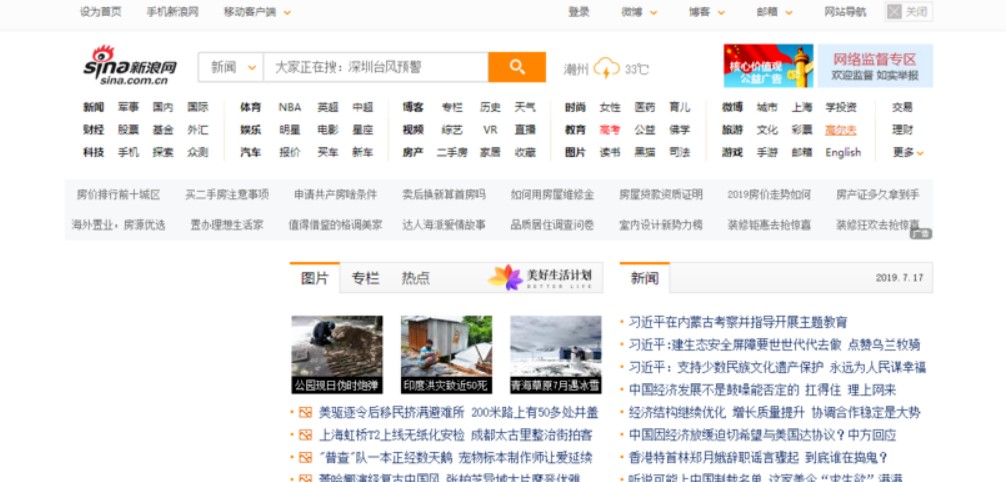Click the image icon beside 美驱逐令 headline
The image size is (1006, 482).
[305, 412]
